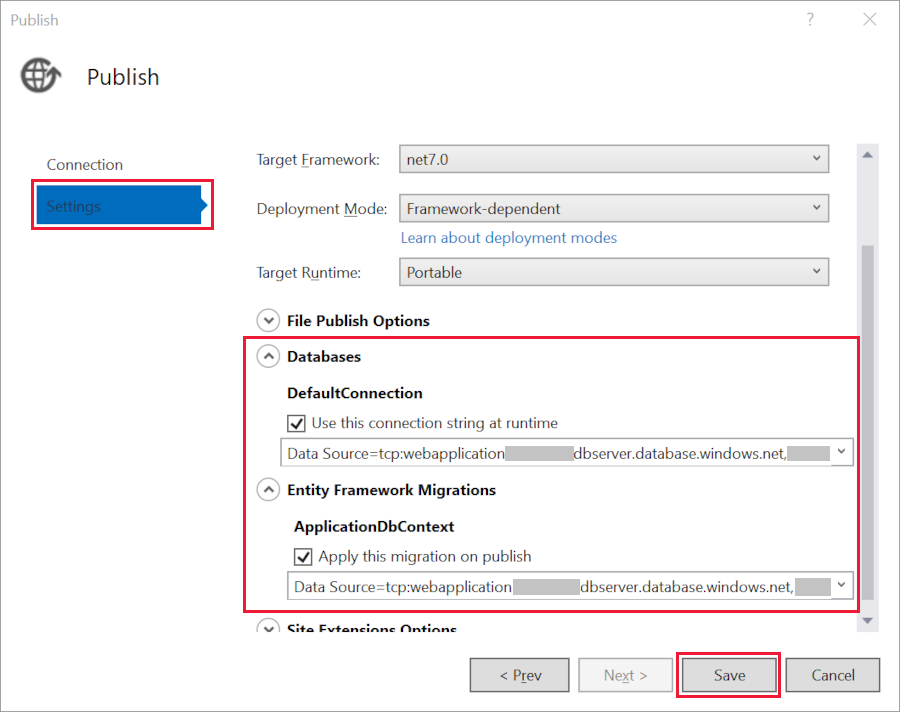This screenshot has height=712, width=900.
Task: Click the scrollbar up arrow icon
Action: point(867,154)
